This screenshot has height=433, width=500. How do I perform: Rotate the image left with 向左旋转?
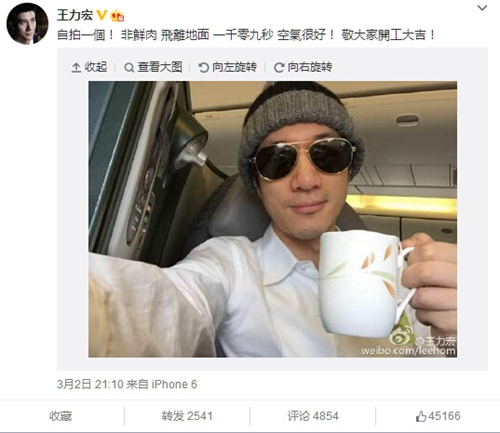tap(228, 67)
